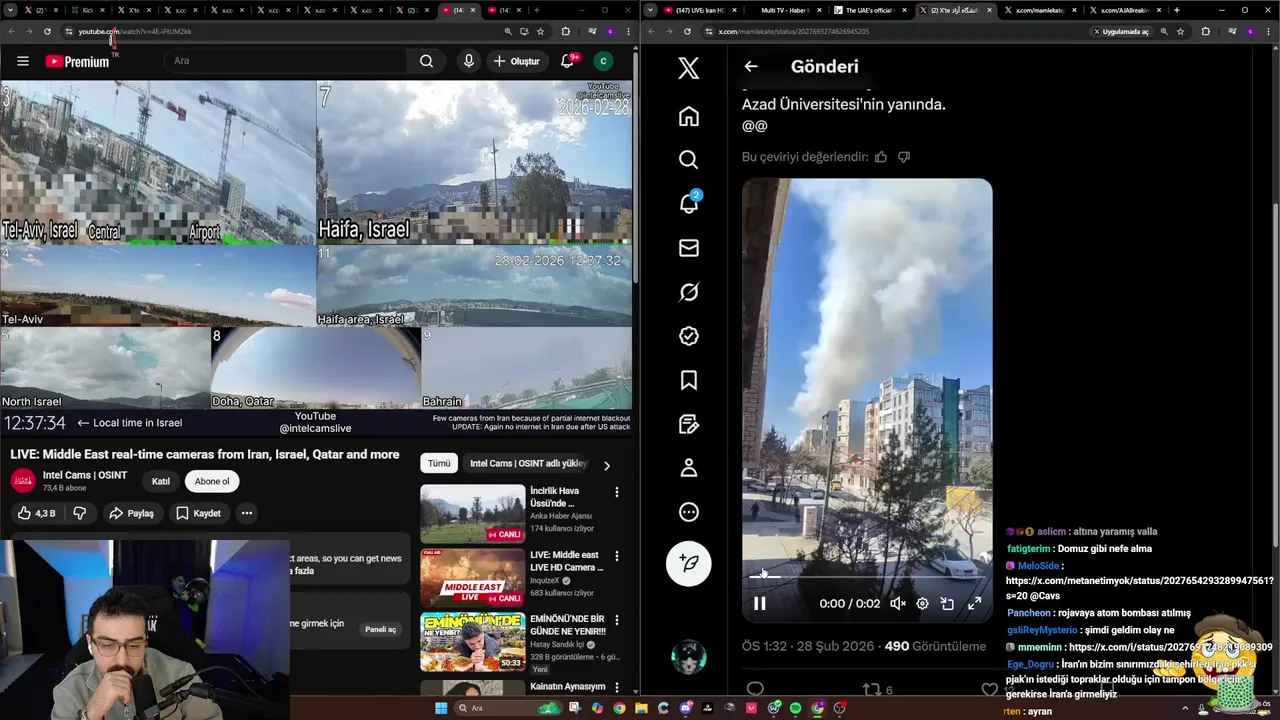Viewport: 1280px width, 720px height.
Task: Open 'İncirlik Hava Üssü'nde' live video thumbnail
Action: coord(472,514)
